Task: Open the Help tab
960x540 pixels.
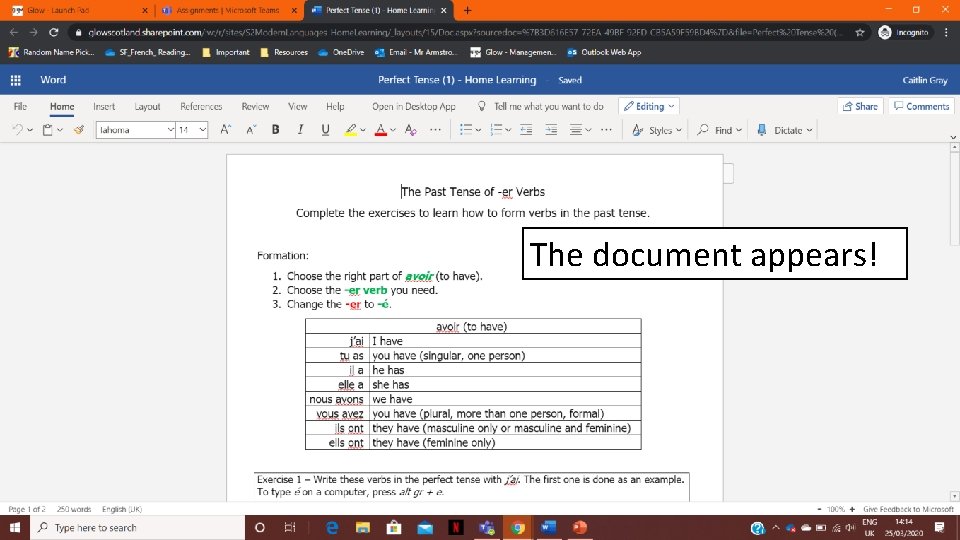Action: coord(335,107)
